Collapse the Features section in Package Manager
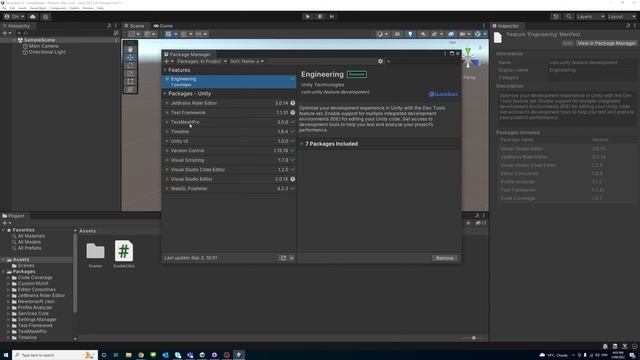This screenshot has width=640, height=360. pos(165,70)
